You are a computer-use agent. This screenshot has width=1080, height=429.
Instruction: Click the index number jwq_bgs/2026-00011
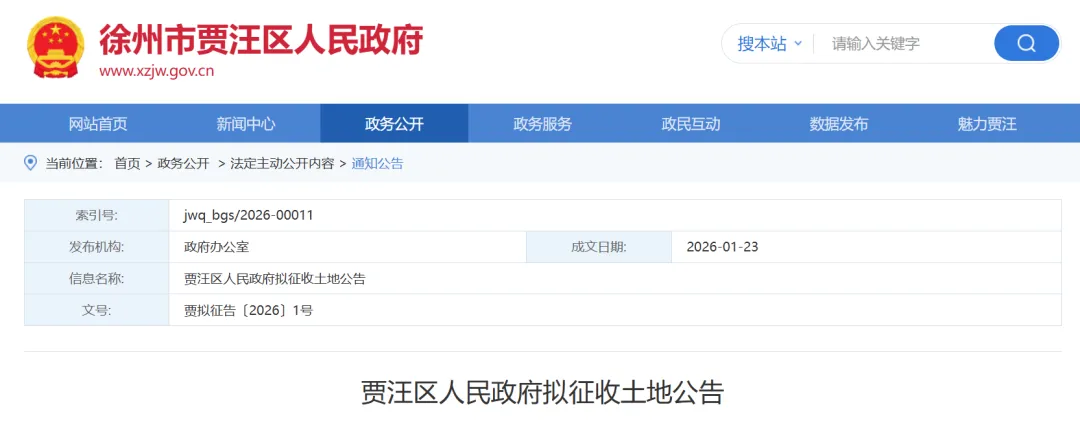pyautogui.click(x=249, y=216)
